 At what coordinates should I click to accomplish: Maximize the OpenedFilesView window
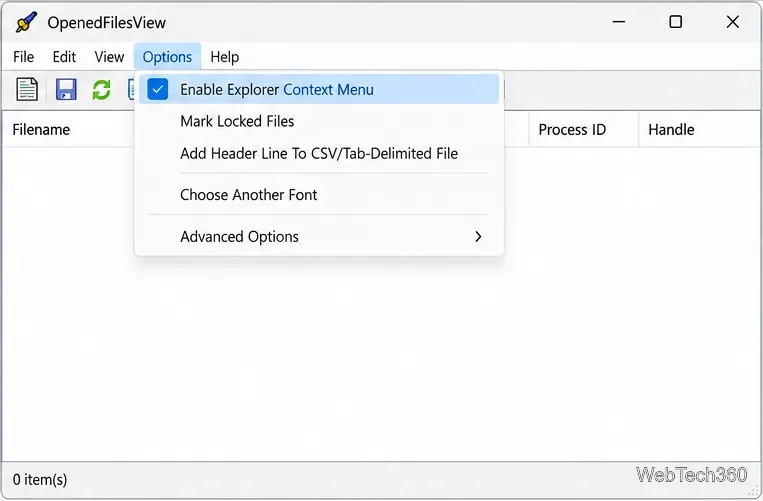tap(675, 22)
